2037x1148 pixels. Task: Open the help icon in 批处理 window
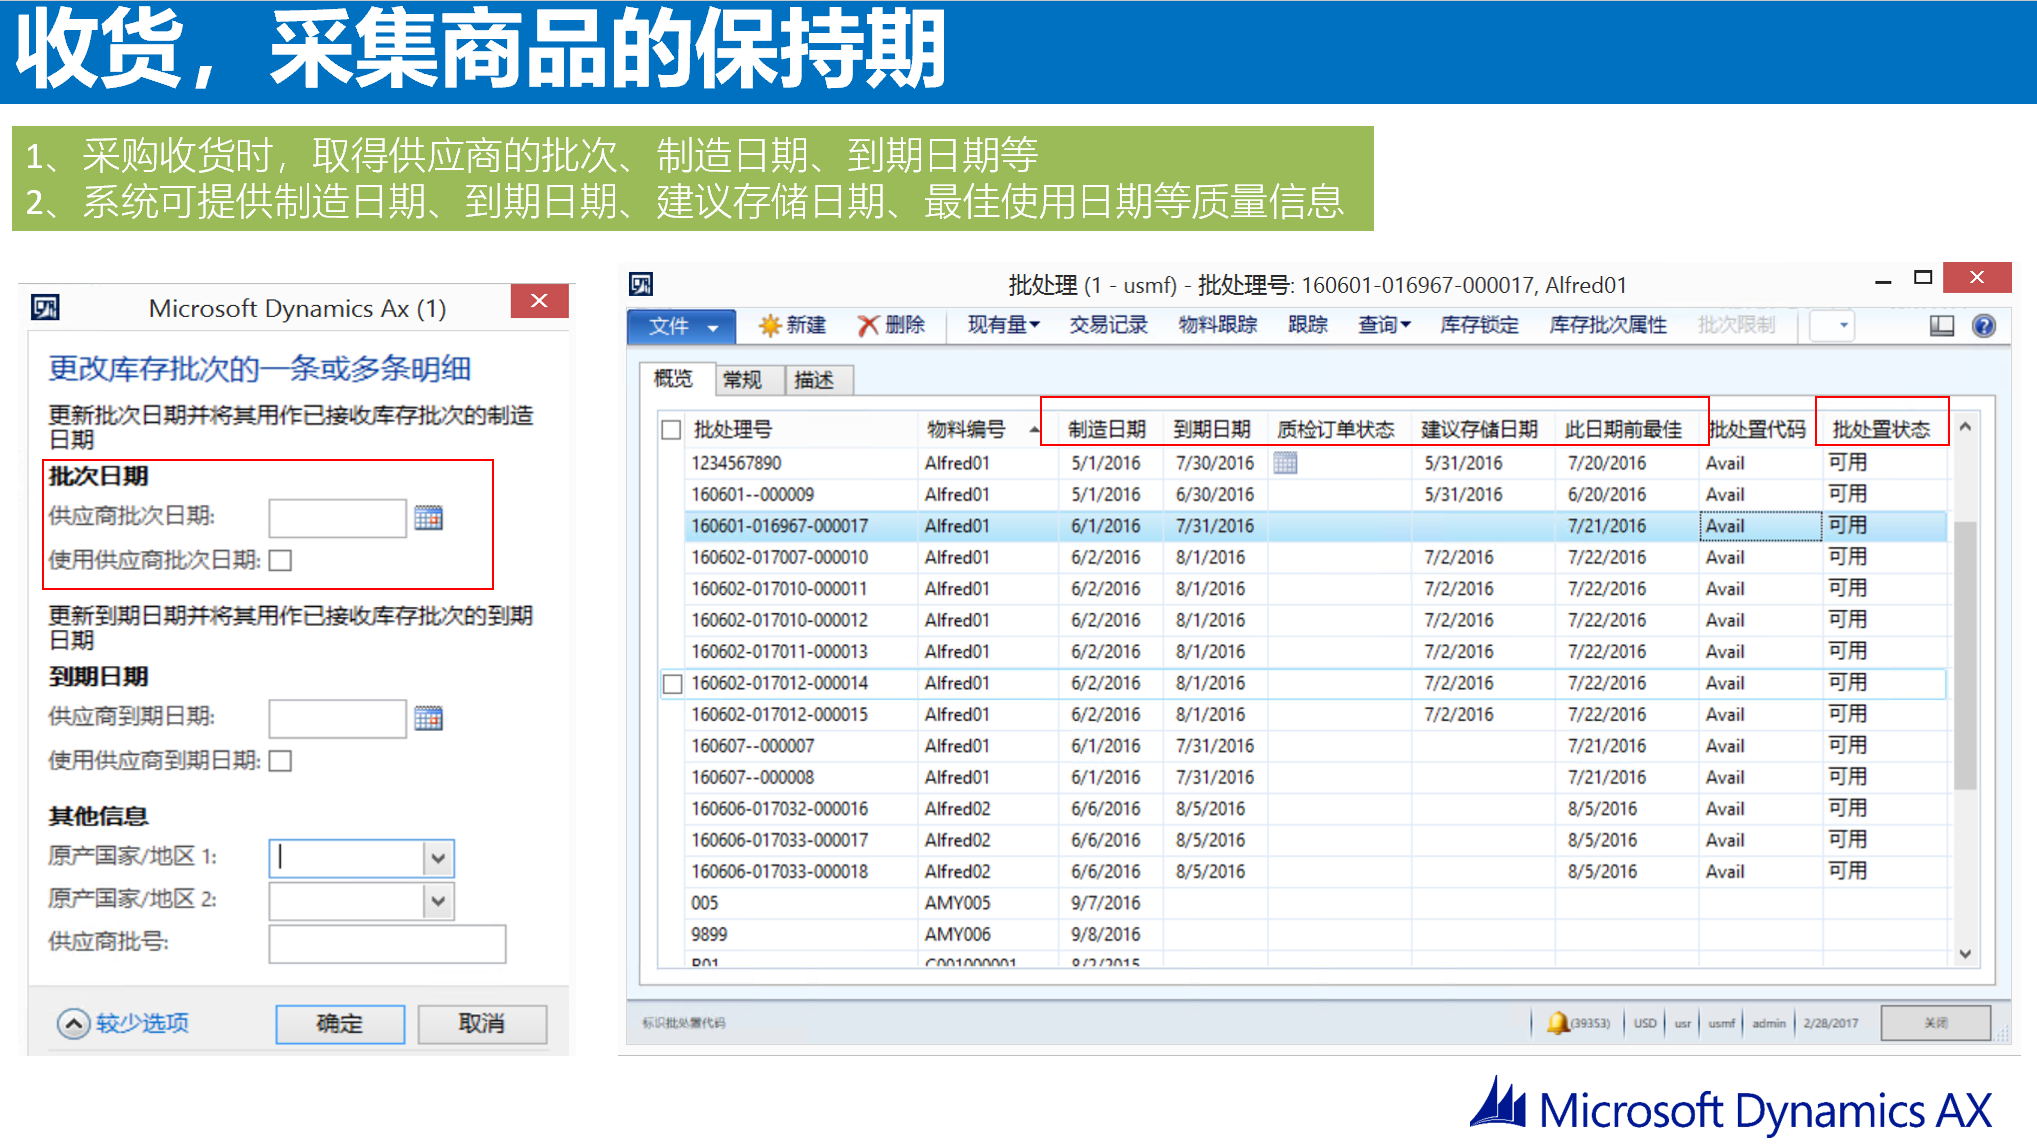point(1984,325)
